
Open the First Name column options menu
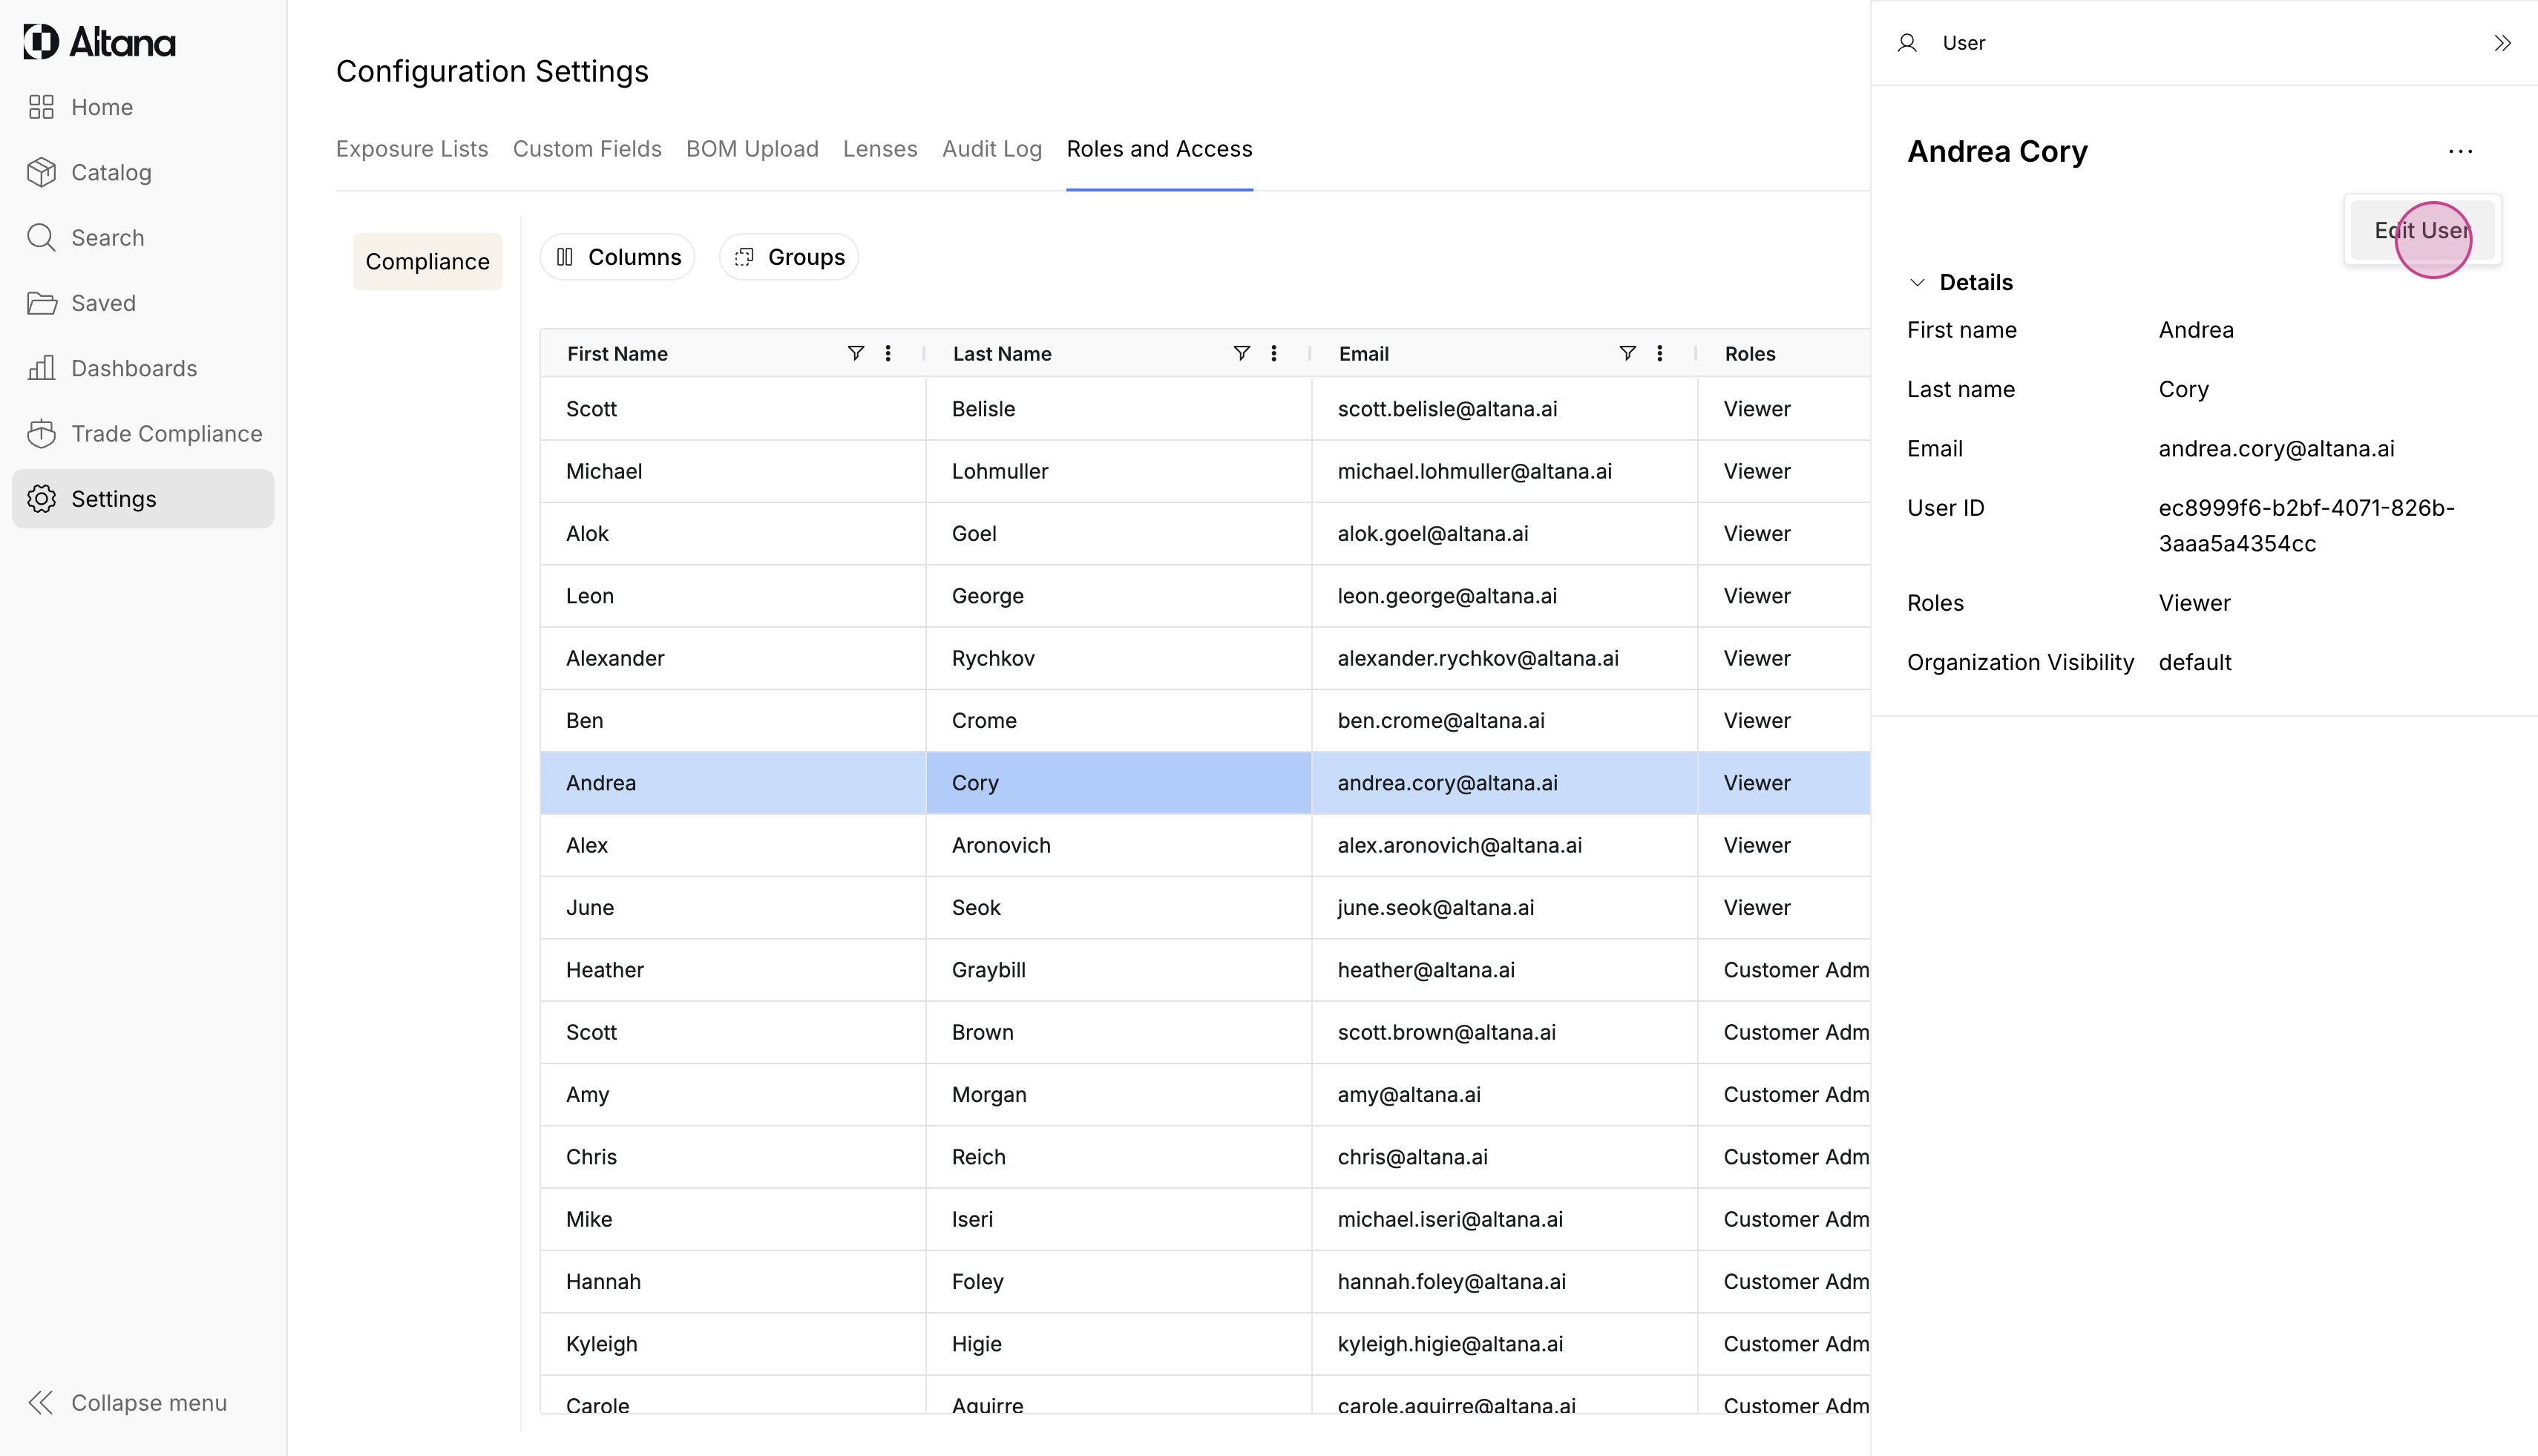(x=887, y=353)
